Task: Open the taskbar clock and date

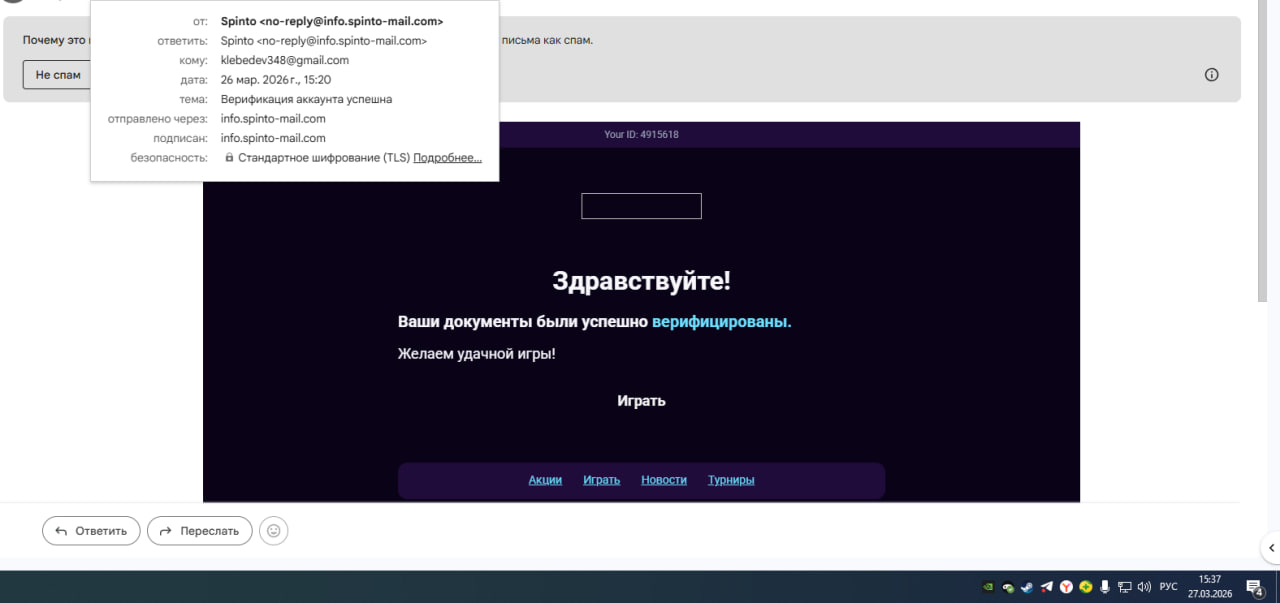Action: pyautogui.click(x=1210, y=587)
